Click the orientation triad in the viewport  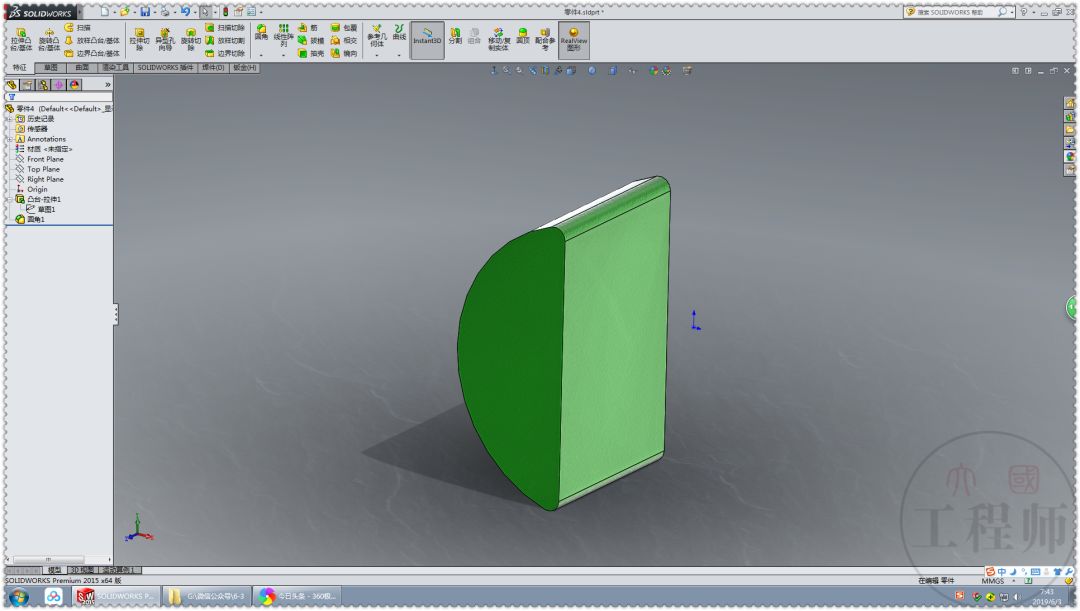137,533
